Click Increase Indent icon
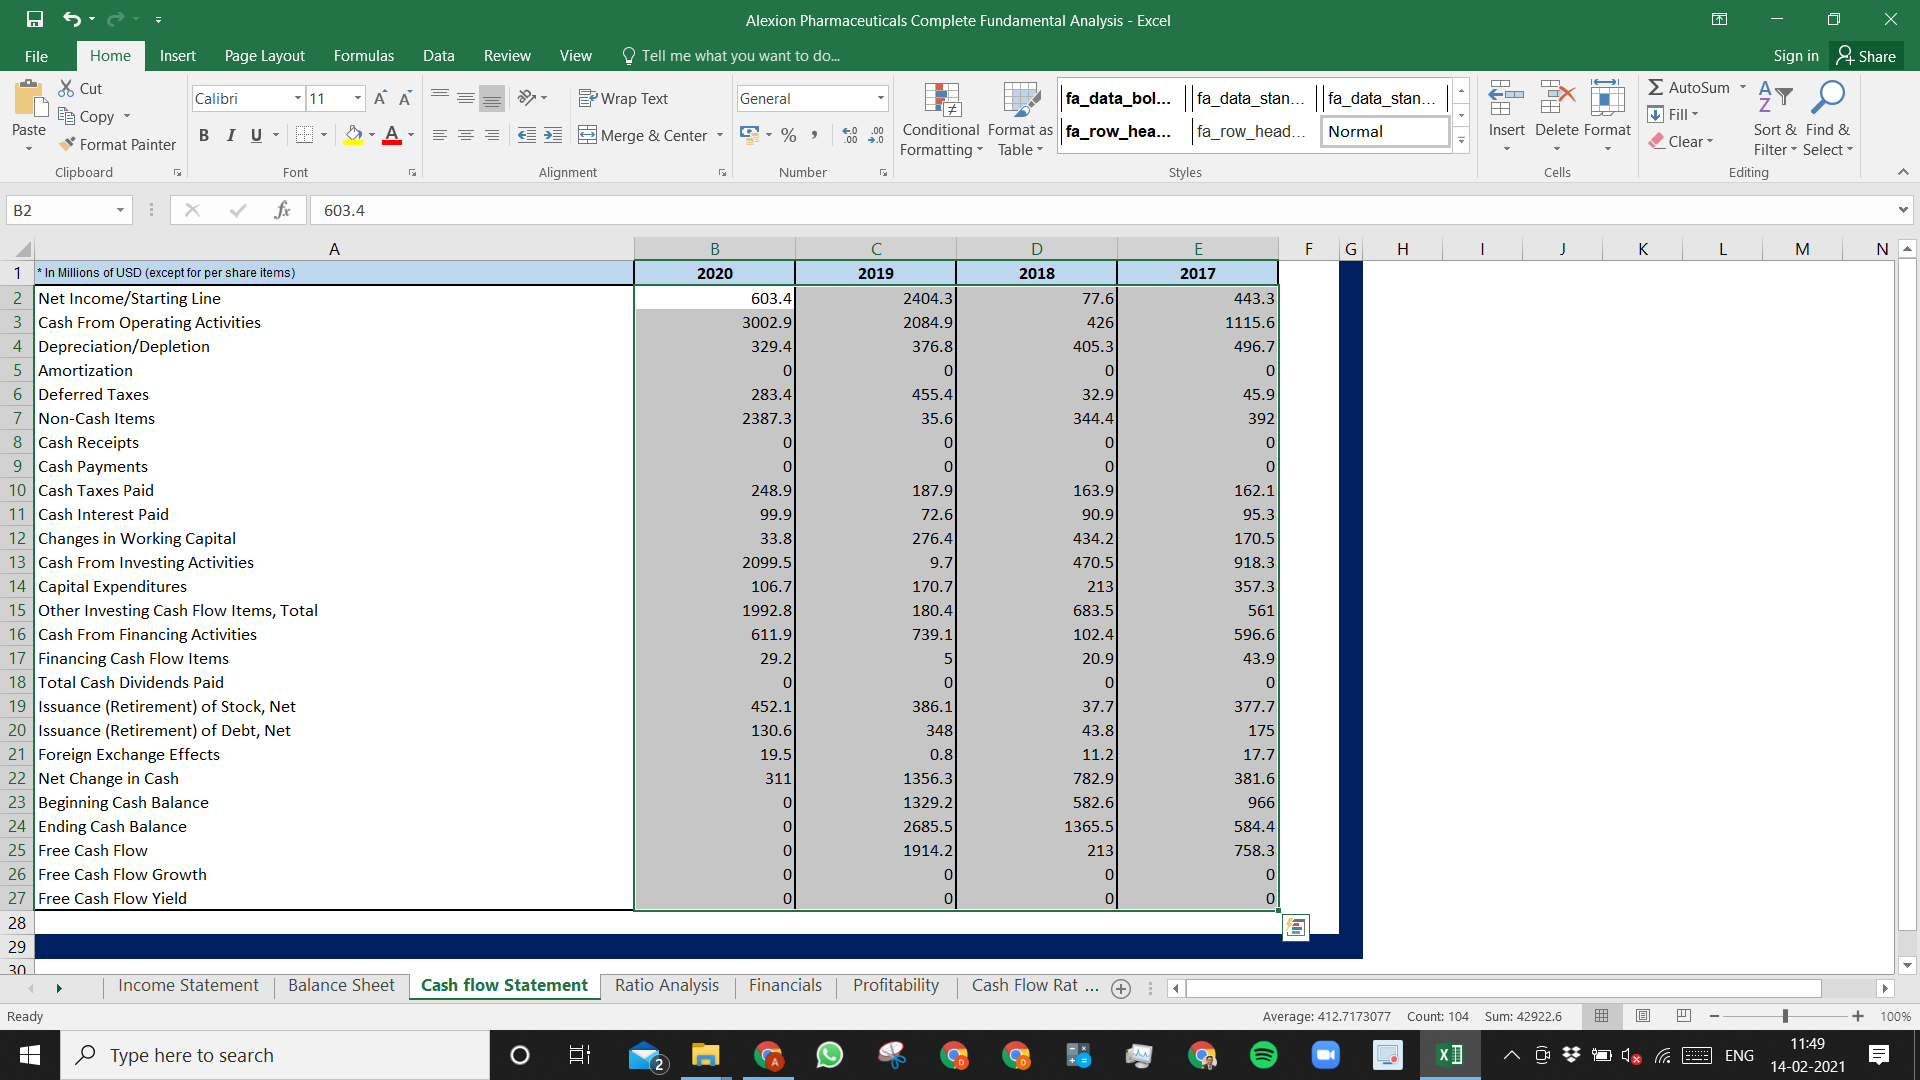1920x1080 pixels. coord(553,134)
